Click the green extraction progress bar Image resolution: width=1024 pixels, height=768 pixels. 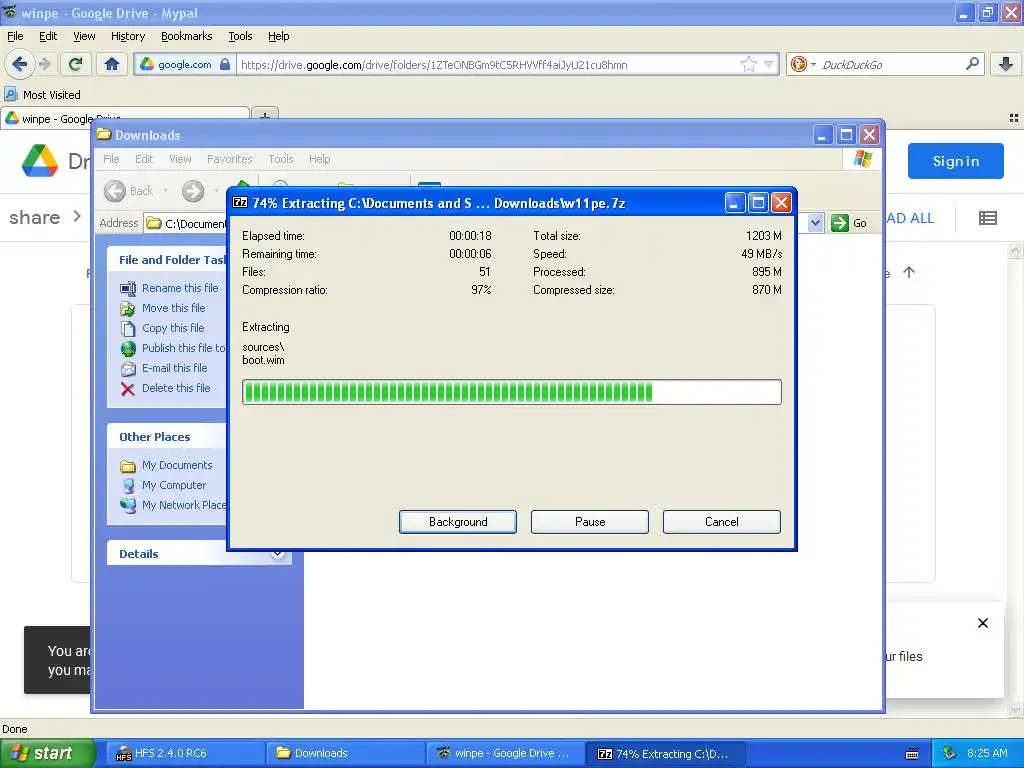511,392
